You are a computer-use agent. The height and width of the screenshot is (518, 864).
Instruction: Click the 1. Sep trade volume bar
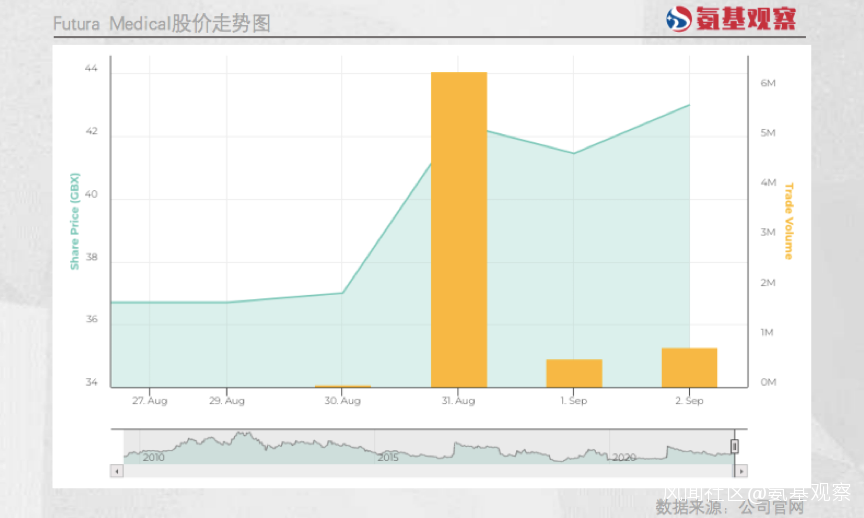point(574,373)
